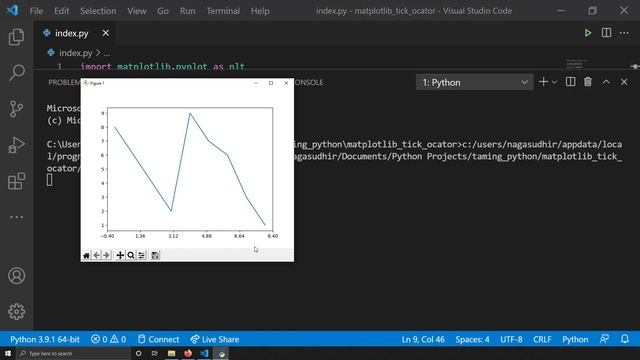Open the Windows Start menu

[8, 353]
